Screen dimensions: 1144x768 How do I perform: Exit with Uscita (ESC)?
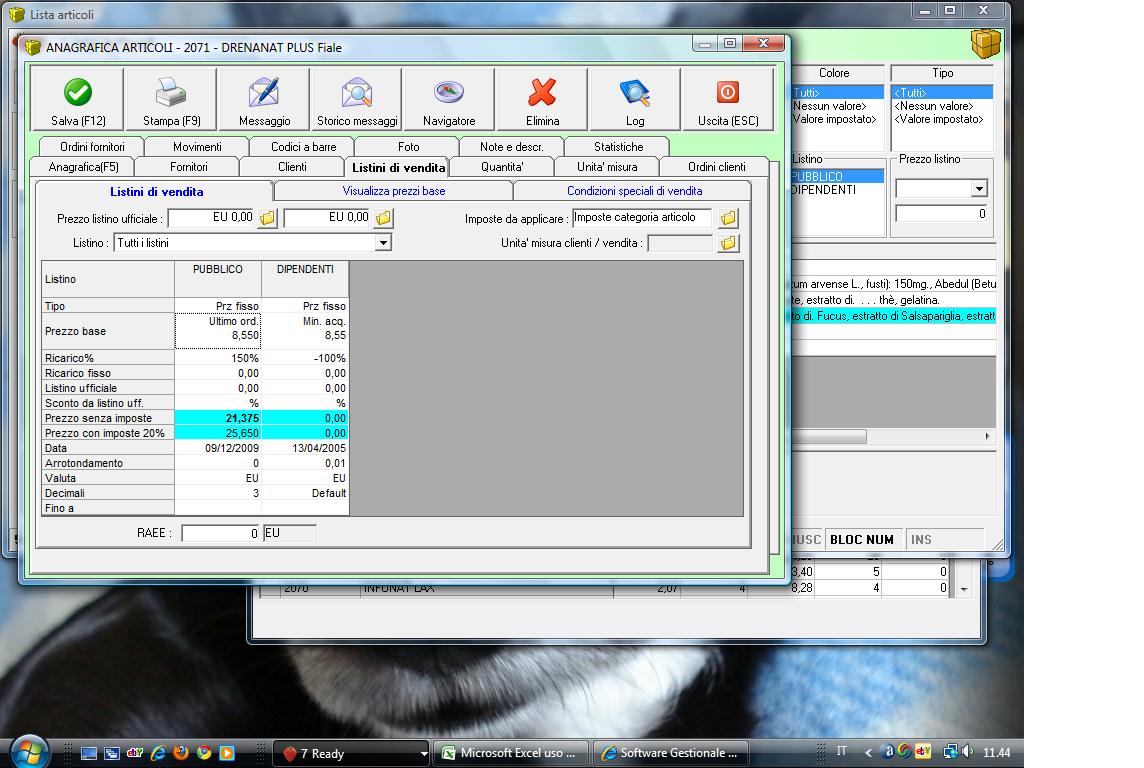[x=727, y=100]
